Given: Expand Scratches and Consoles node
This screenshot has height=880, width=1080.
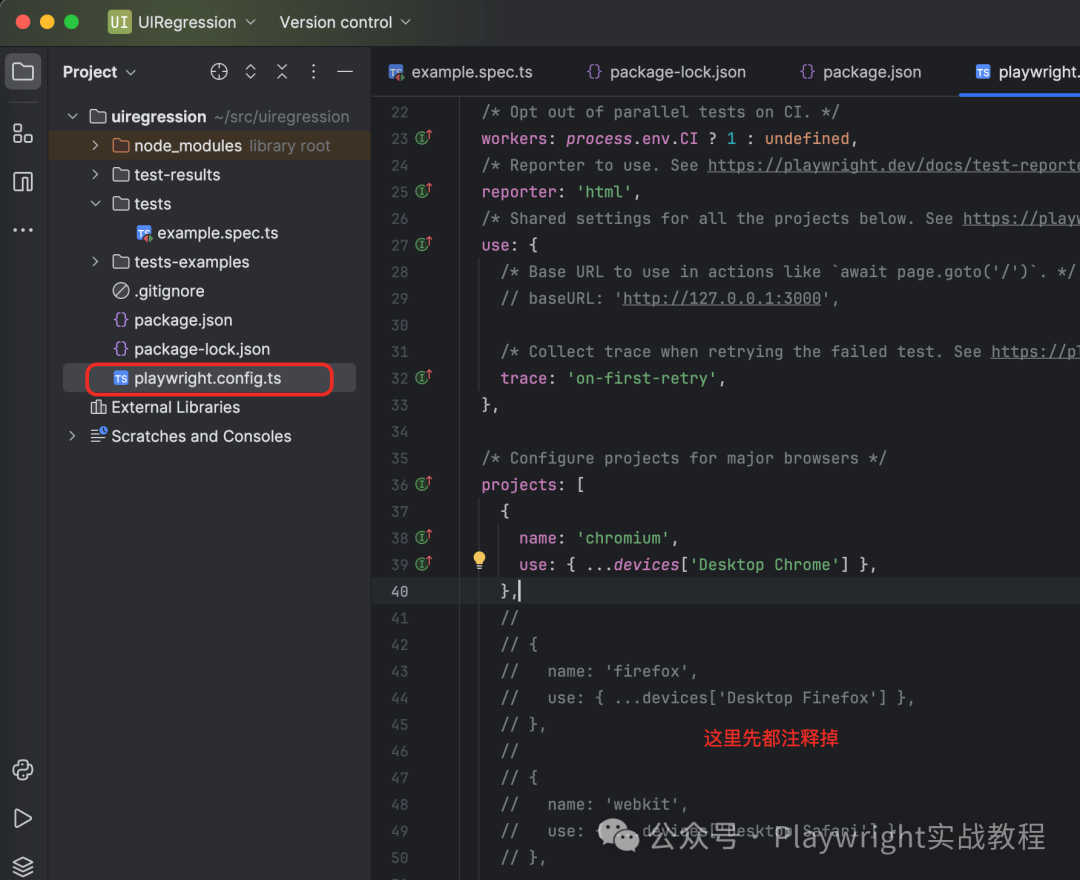Looking at the screenshot, I should point(72,436).
